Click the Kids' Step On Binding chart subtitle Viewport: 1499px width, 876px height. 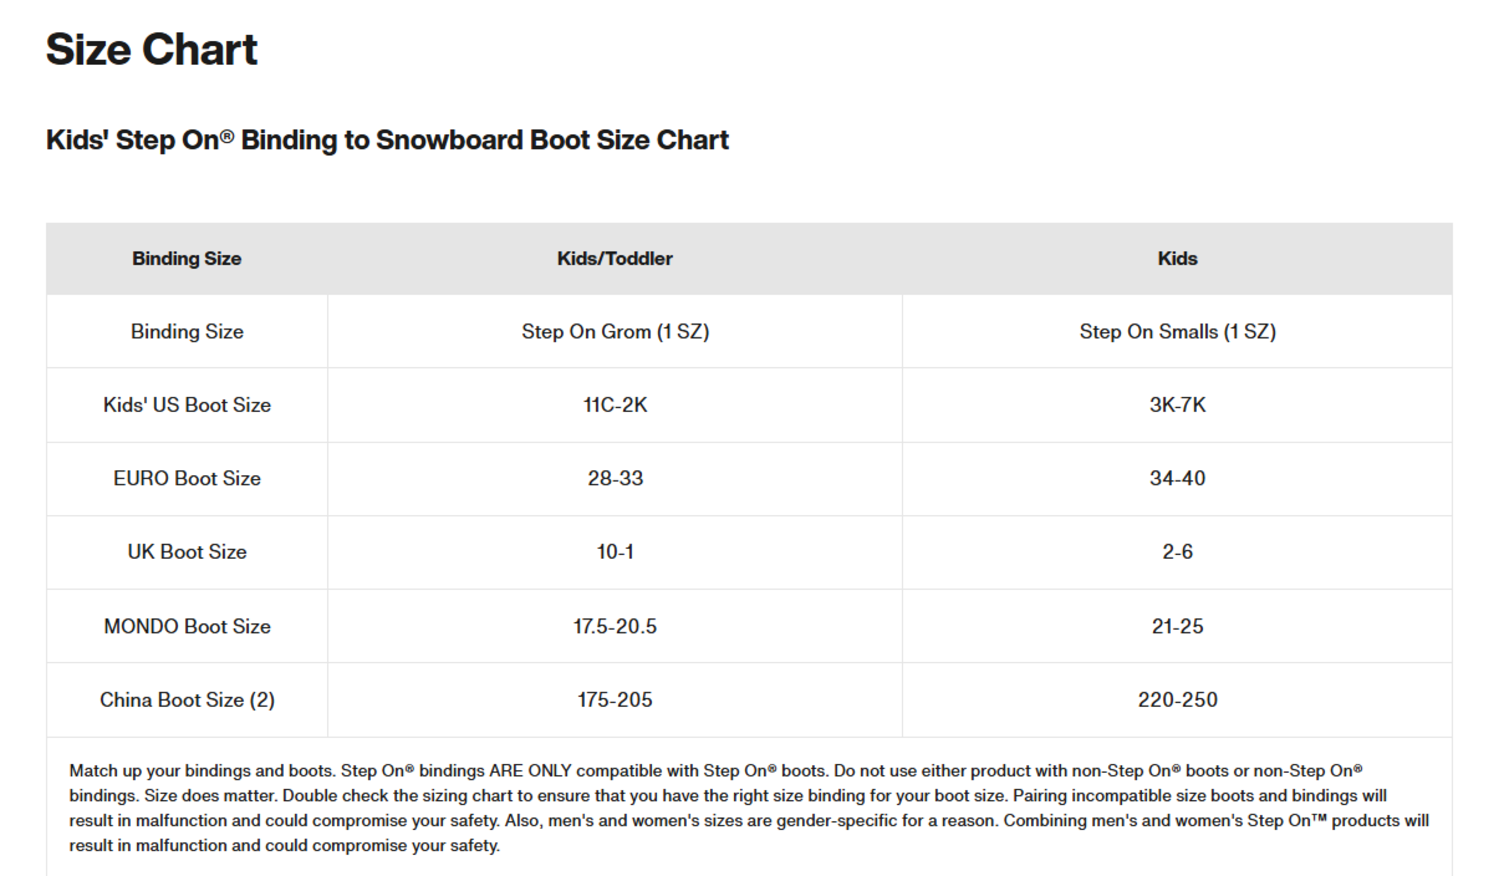[387, 140]
